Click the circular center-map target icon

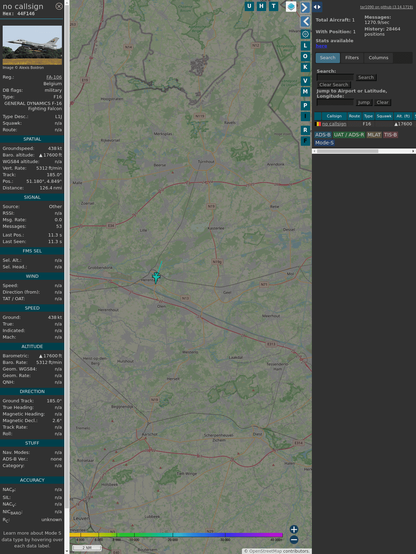[305, 34]
